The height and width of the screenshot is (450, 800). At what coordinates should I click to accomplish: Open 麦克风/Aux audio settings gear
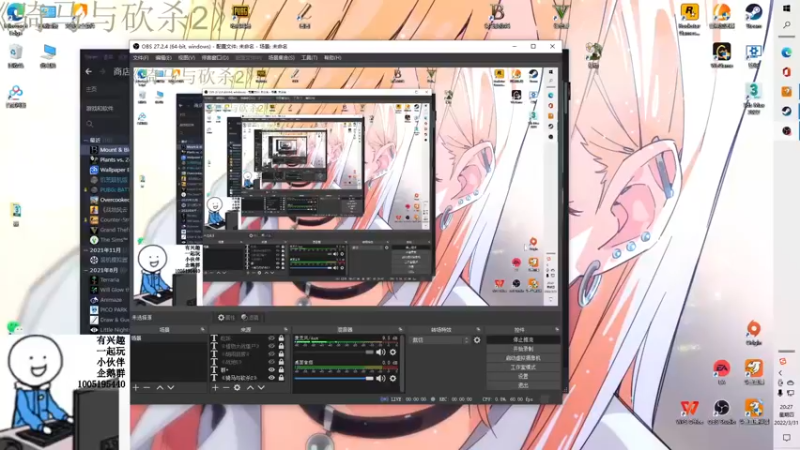(393, 352)
